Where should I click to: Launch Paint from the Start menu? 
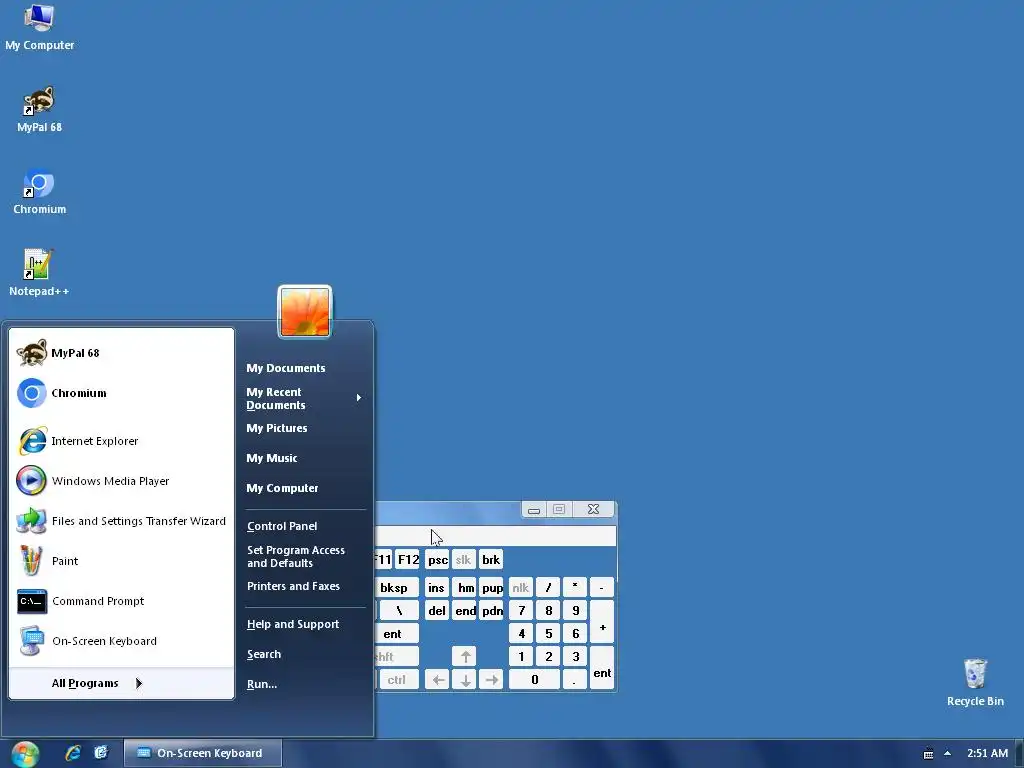click(x=122, y=561)
